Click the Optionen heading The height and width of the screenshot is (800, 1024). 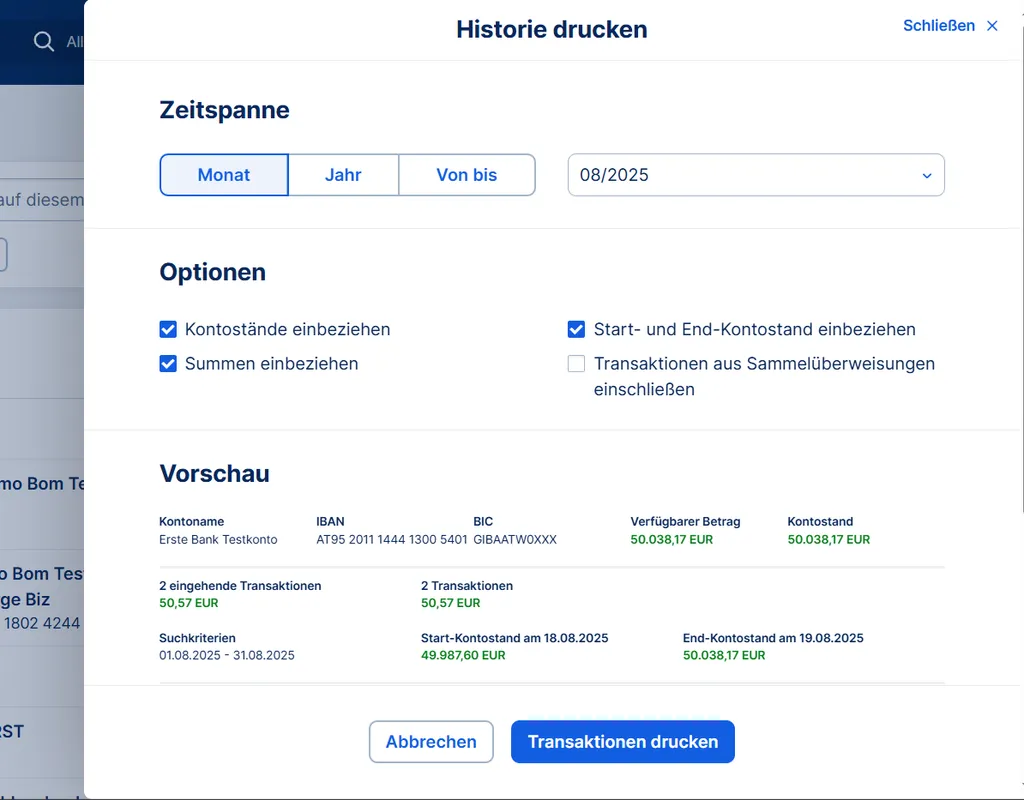[212, 272]
